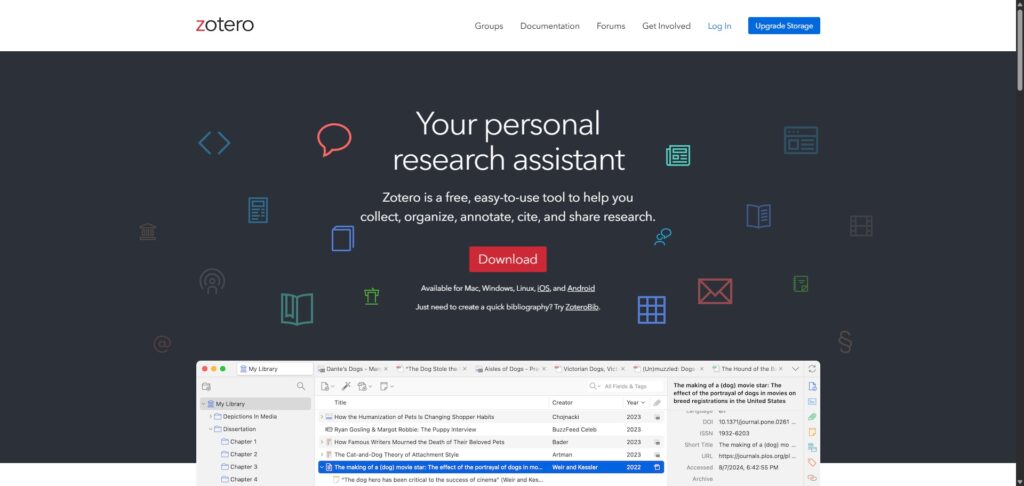The image size is (1024, 486).
Task: Click the PDF icon on the selected Weir and Kessler row
Action: coord(657,468)
